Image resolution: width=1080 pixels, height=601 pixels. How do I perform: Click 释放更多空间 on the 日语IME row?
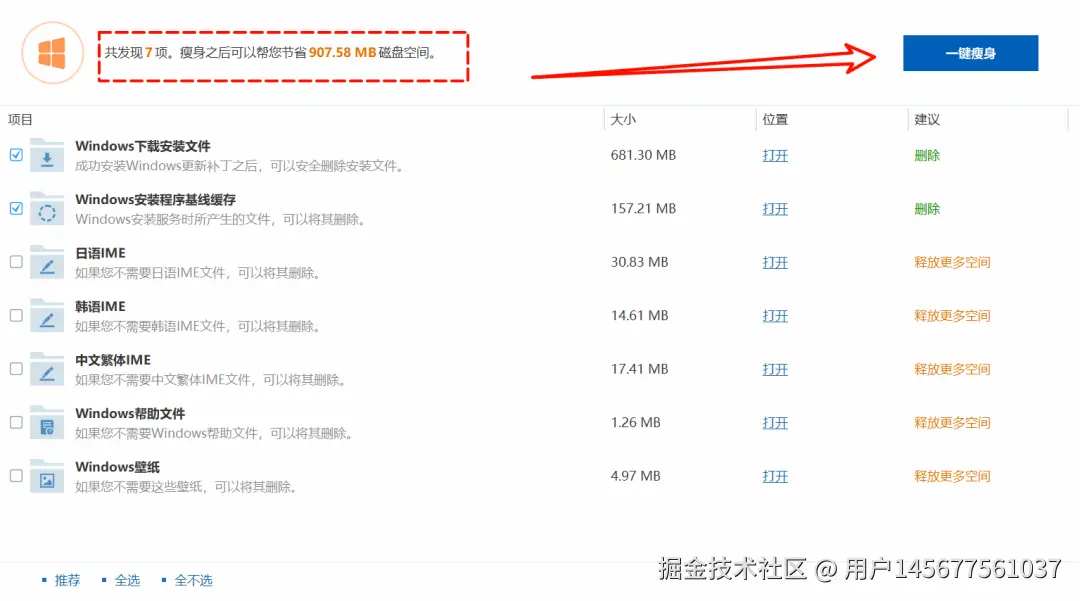951,262
